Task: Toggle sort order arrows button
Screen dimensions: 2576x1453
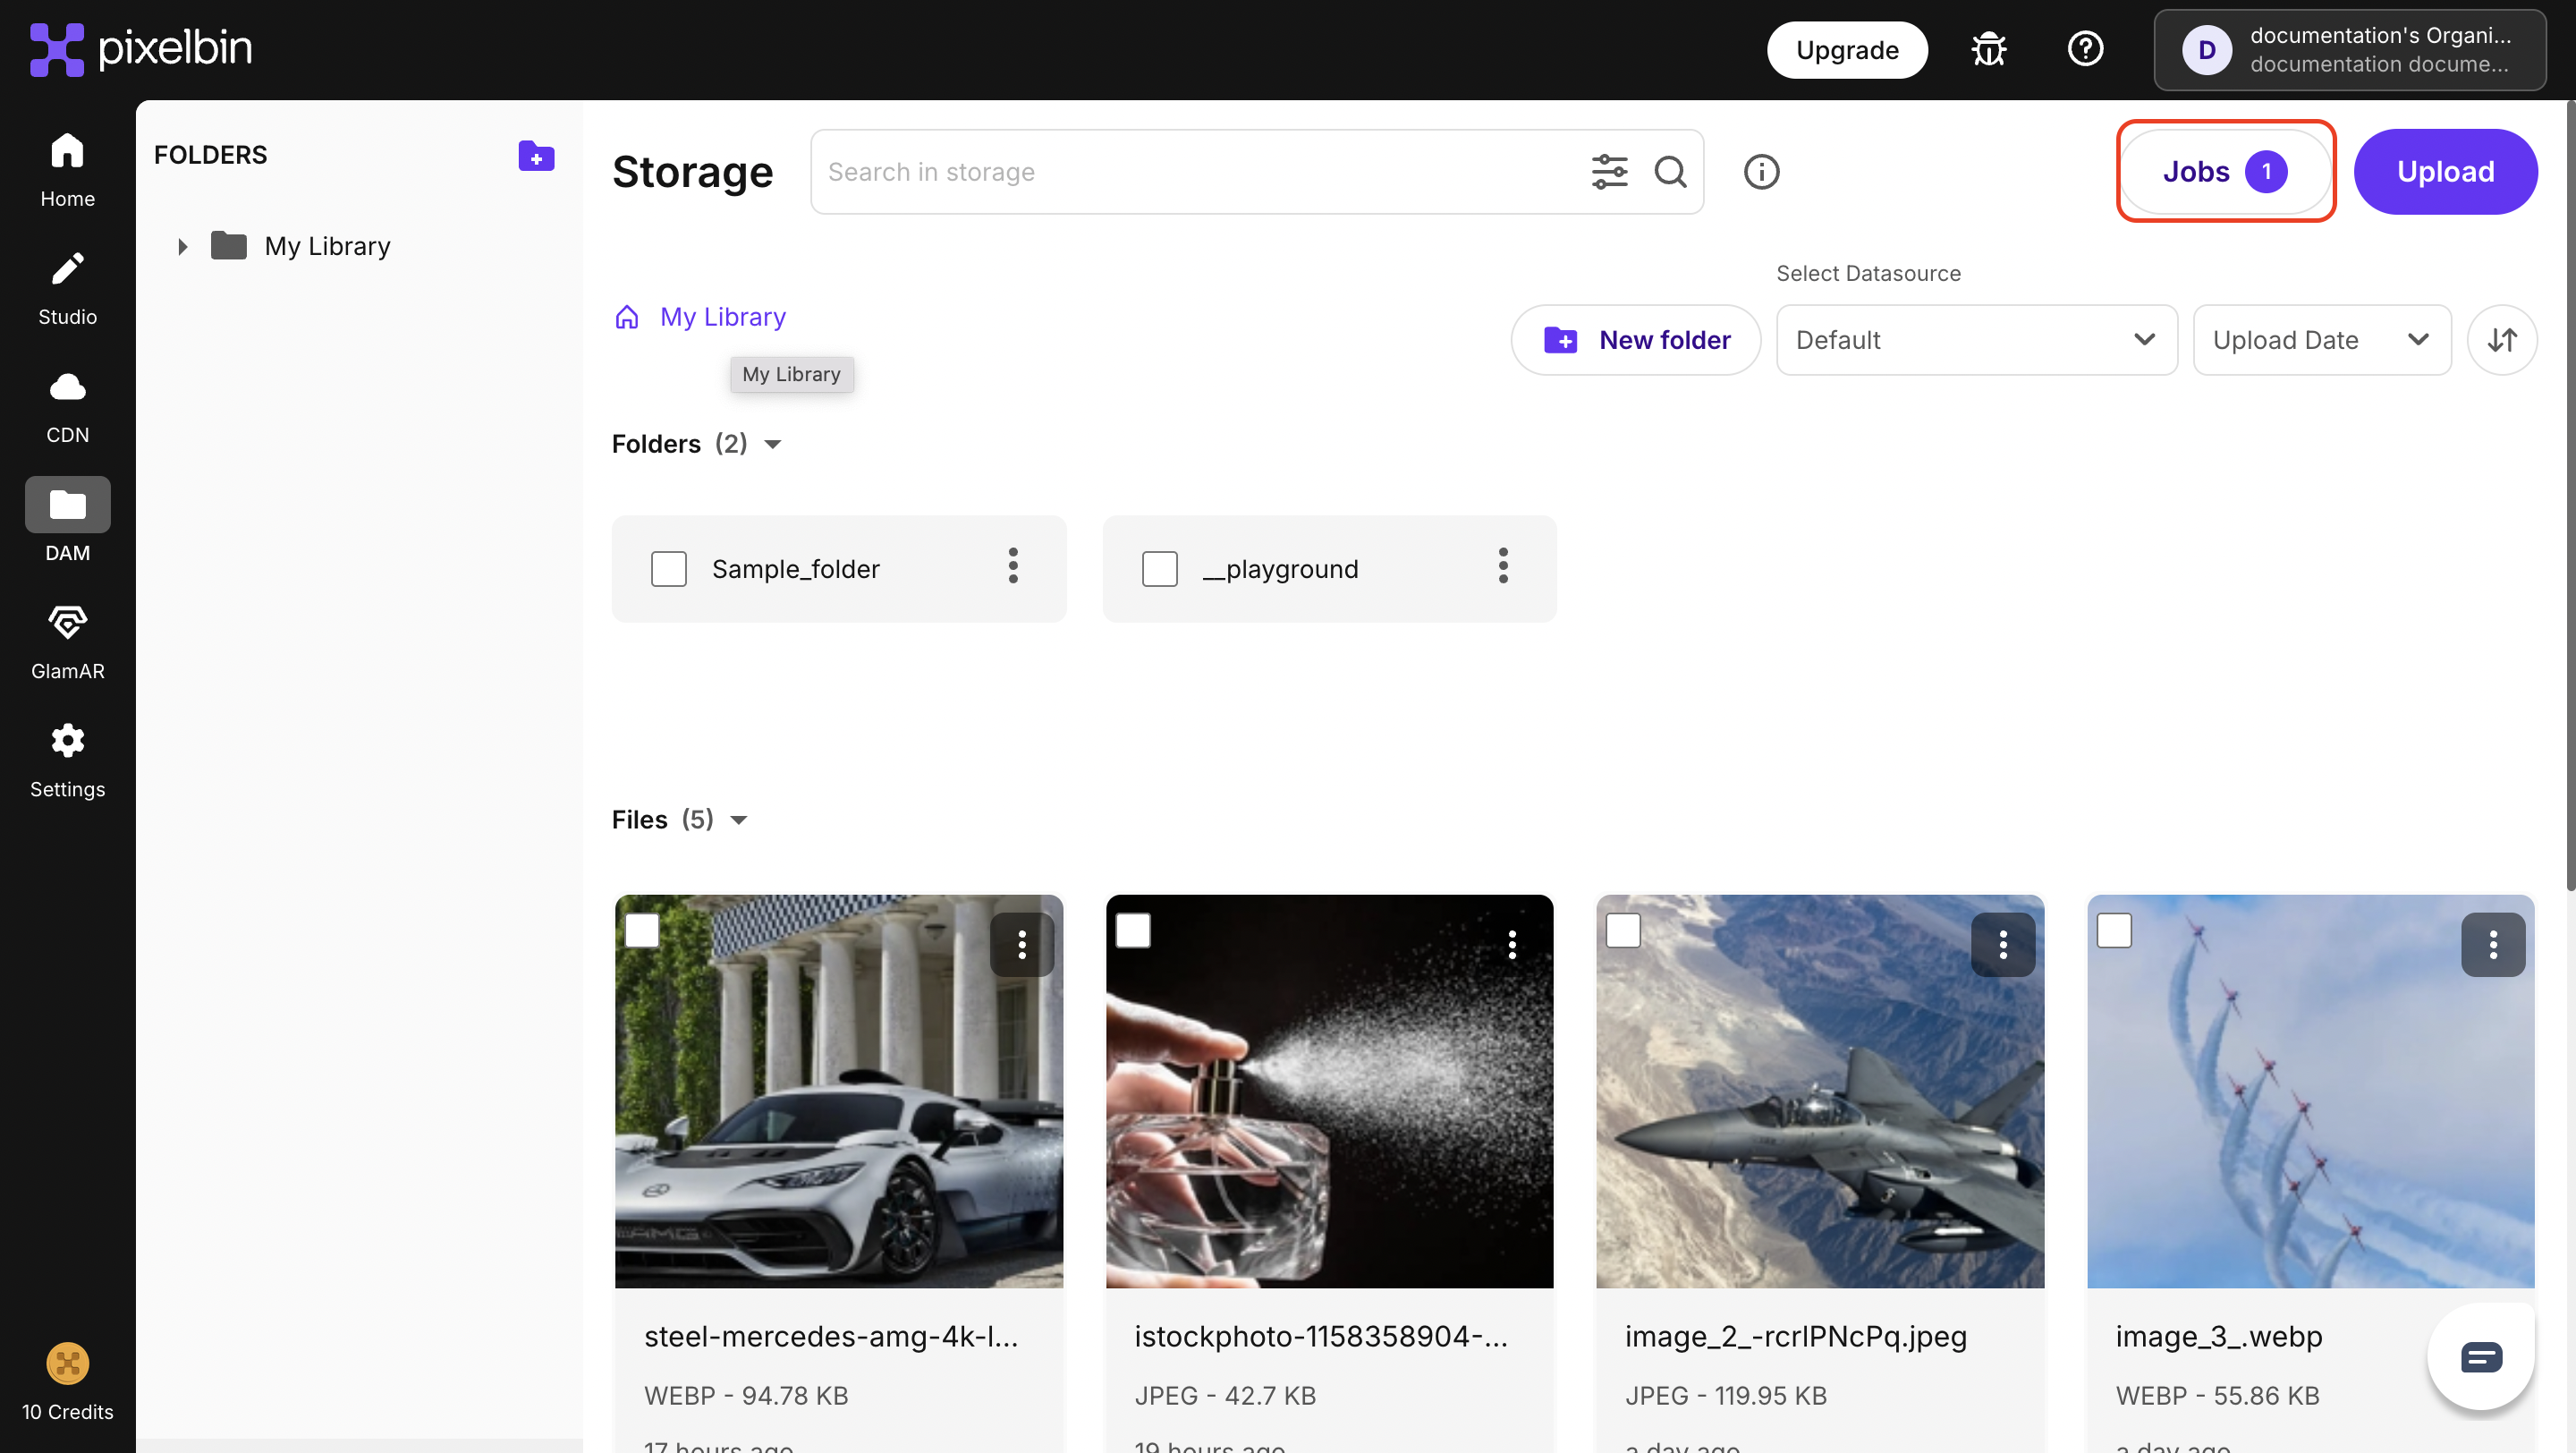Action: pos(2501,340)
